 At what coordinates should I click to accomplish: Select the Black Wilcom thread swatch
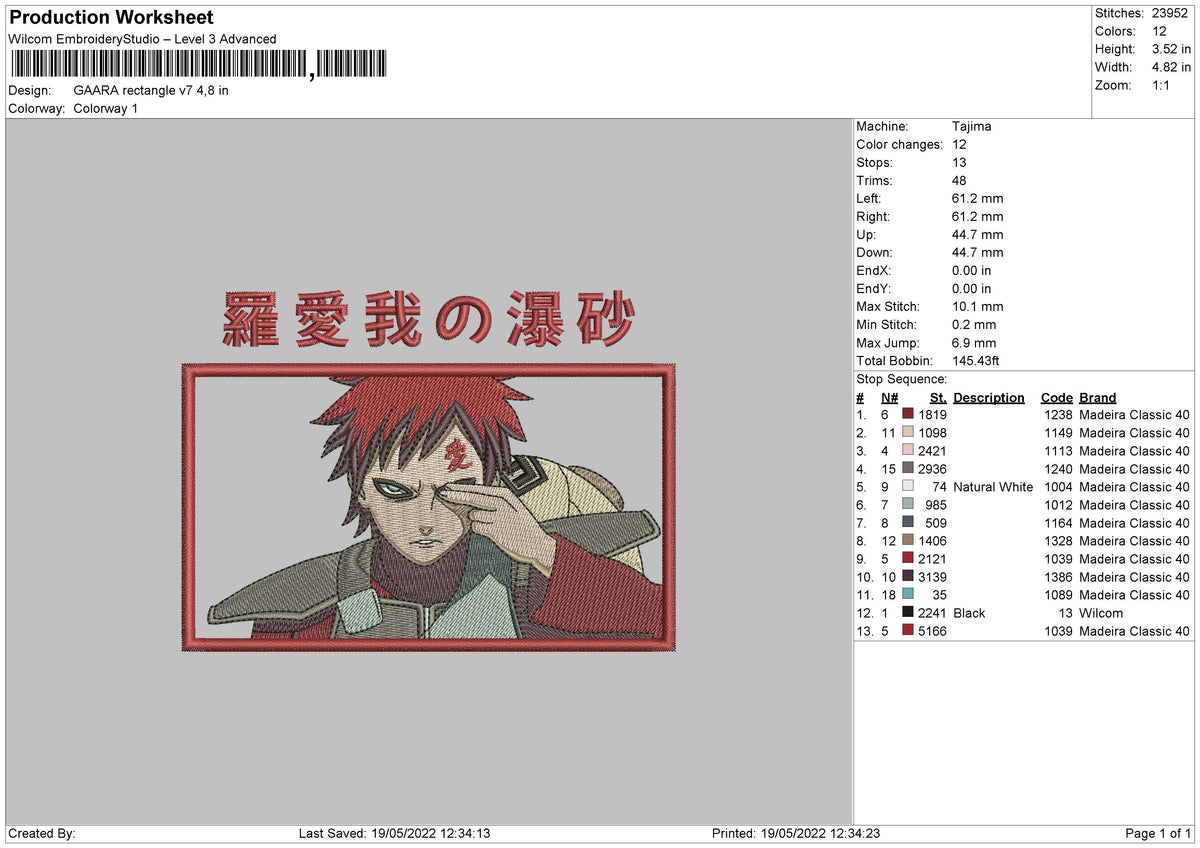click(906, 613)
